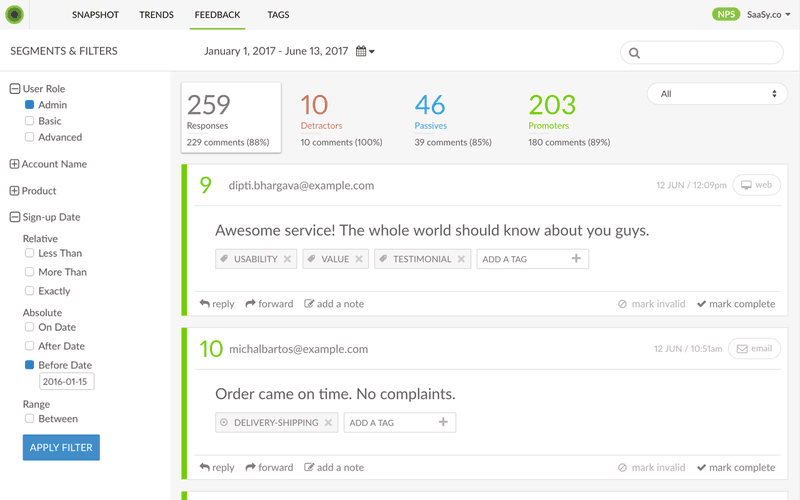Mark michalbartos's response complete
This screenshot has width=800, height=500.
[x=736, y=467]
